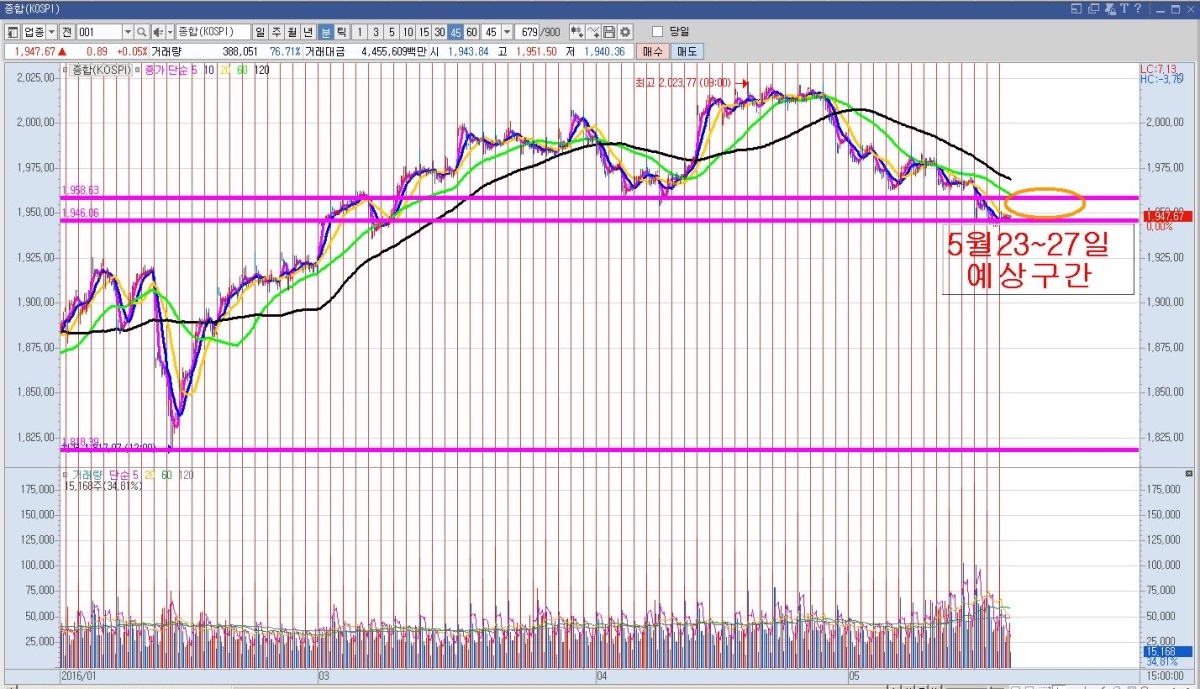Click the 120 moving average legend number
1200x689 pixels.
coord(261,70)
